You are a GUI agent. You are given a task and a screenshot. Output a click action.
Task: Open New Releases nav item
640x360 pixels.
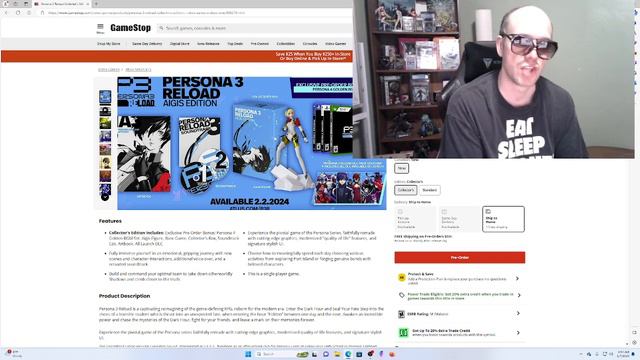pos(208,44)
